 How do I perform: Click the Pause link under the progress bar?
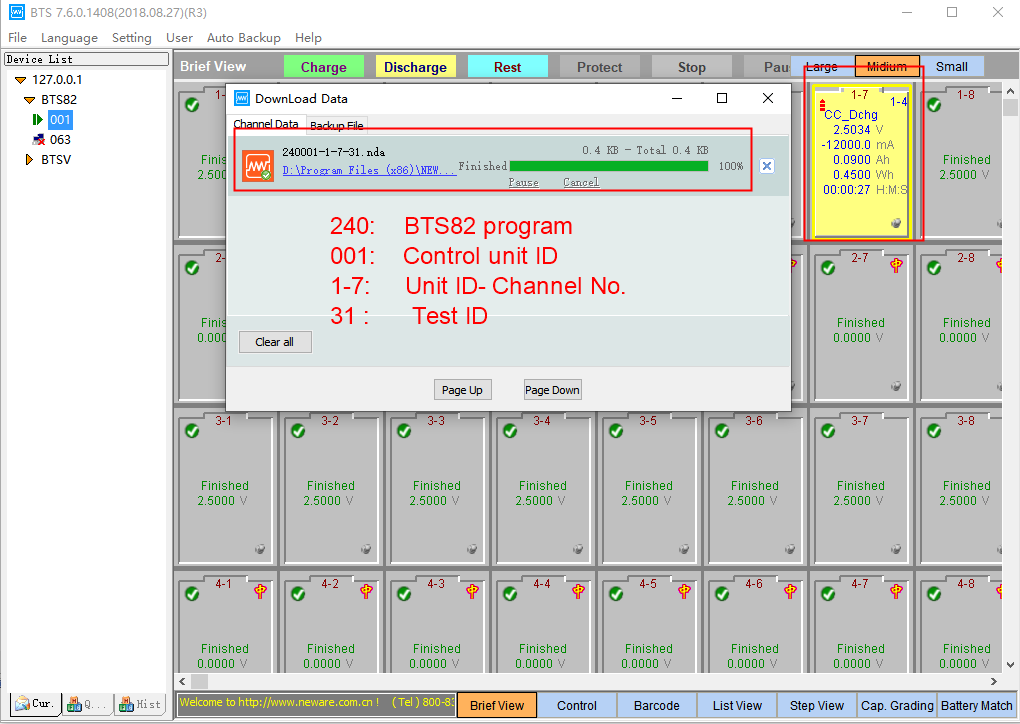[524, 183]
